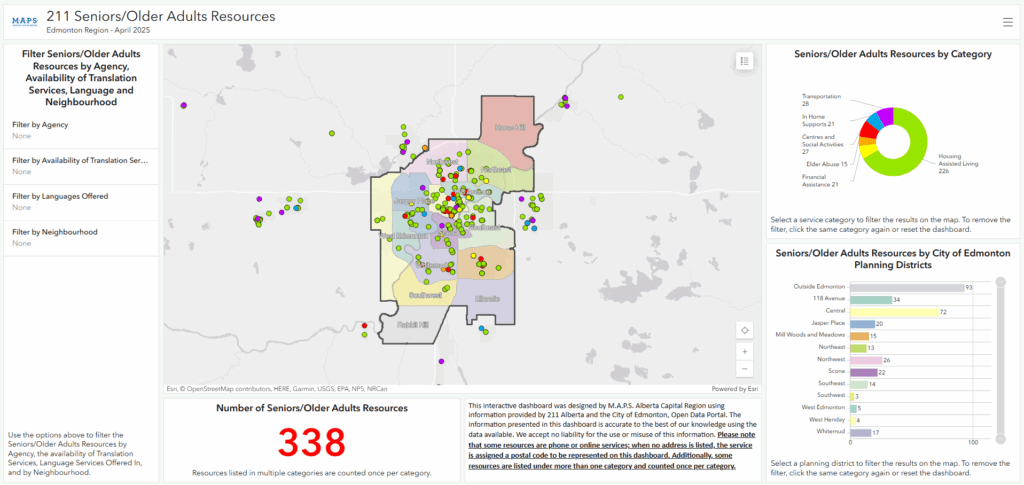Click the vertical range track beside the bar chart
The height and width of the screenshot is (485, 1024).
point(999,360)
